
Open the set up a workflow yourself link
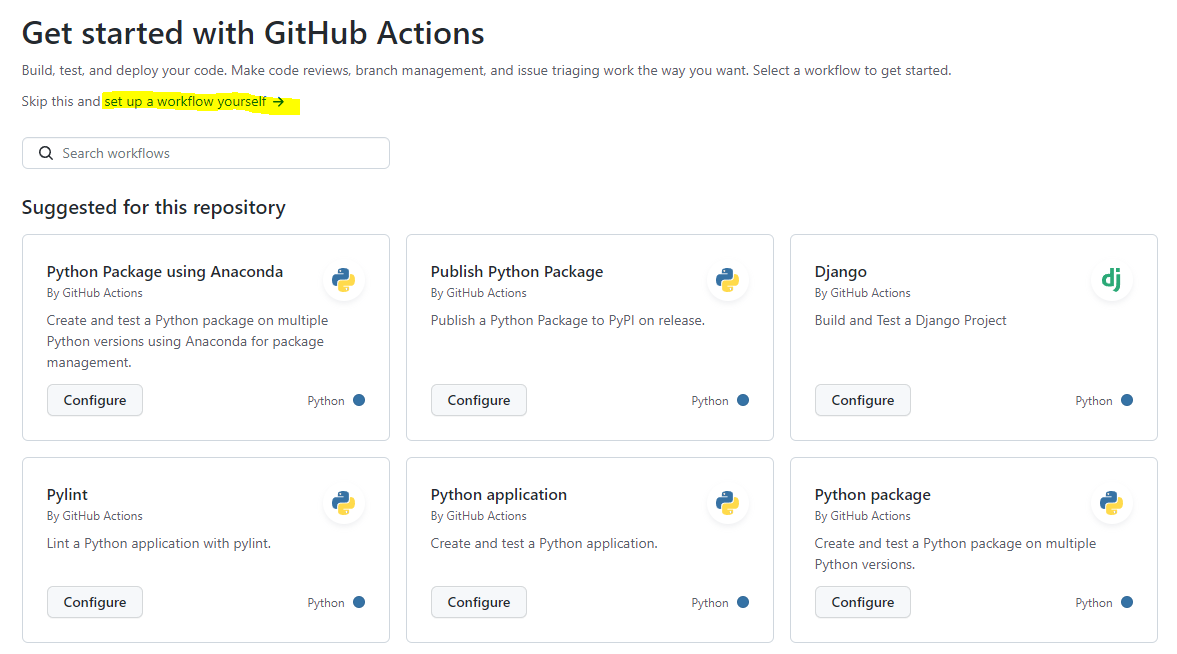tap(194, 101)
